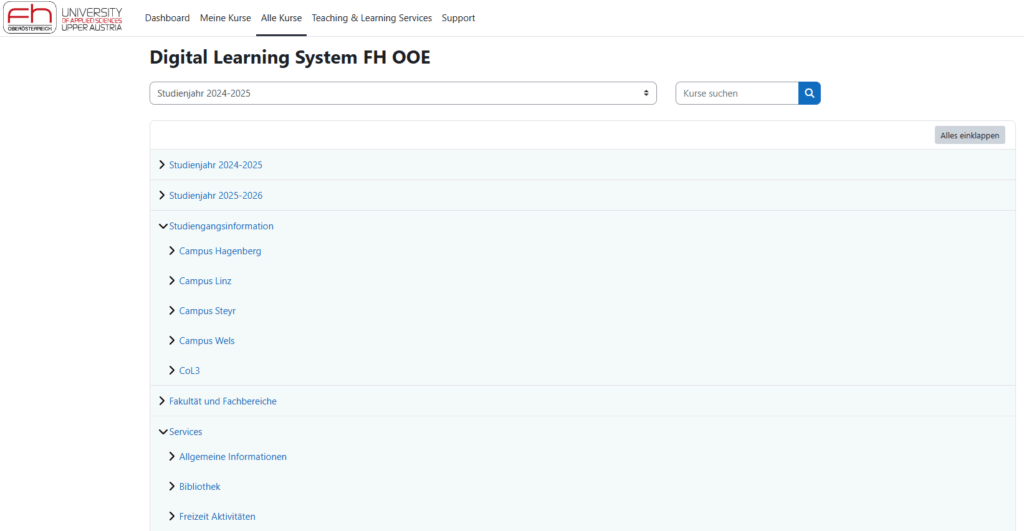Expand the Fakultät und Fachbereiche chevron

162,401
